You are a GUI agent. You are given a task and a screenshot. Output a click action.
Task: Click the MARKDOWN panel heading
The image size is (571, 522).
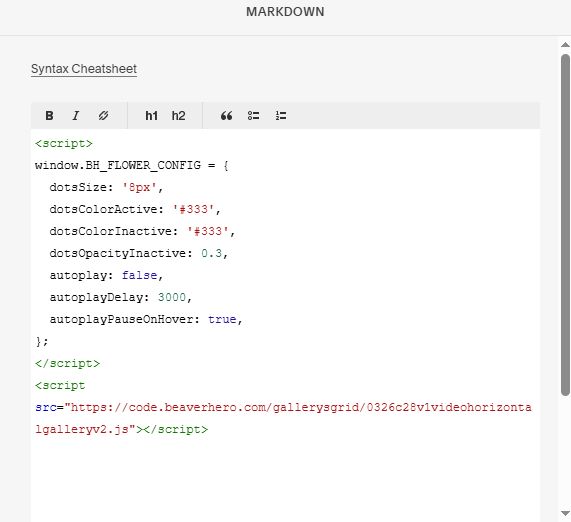(x=285, y=12)
